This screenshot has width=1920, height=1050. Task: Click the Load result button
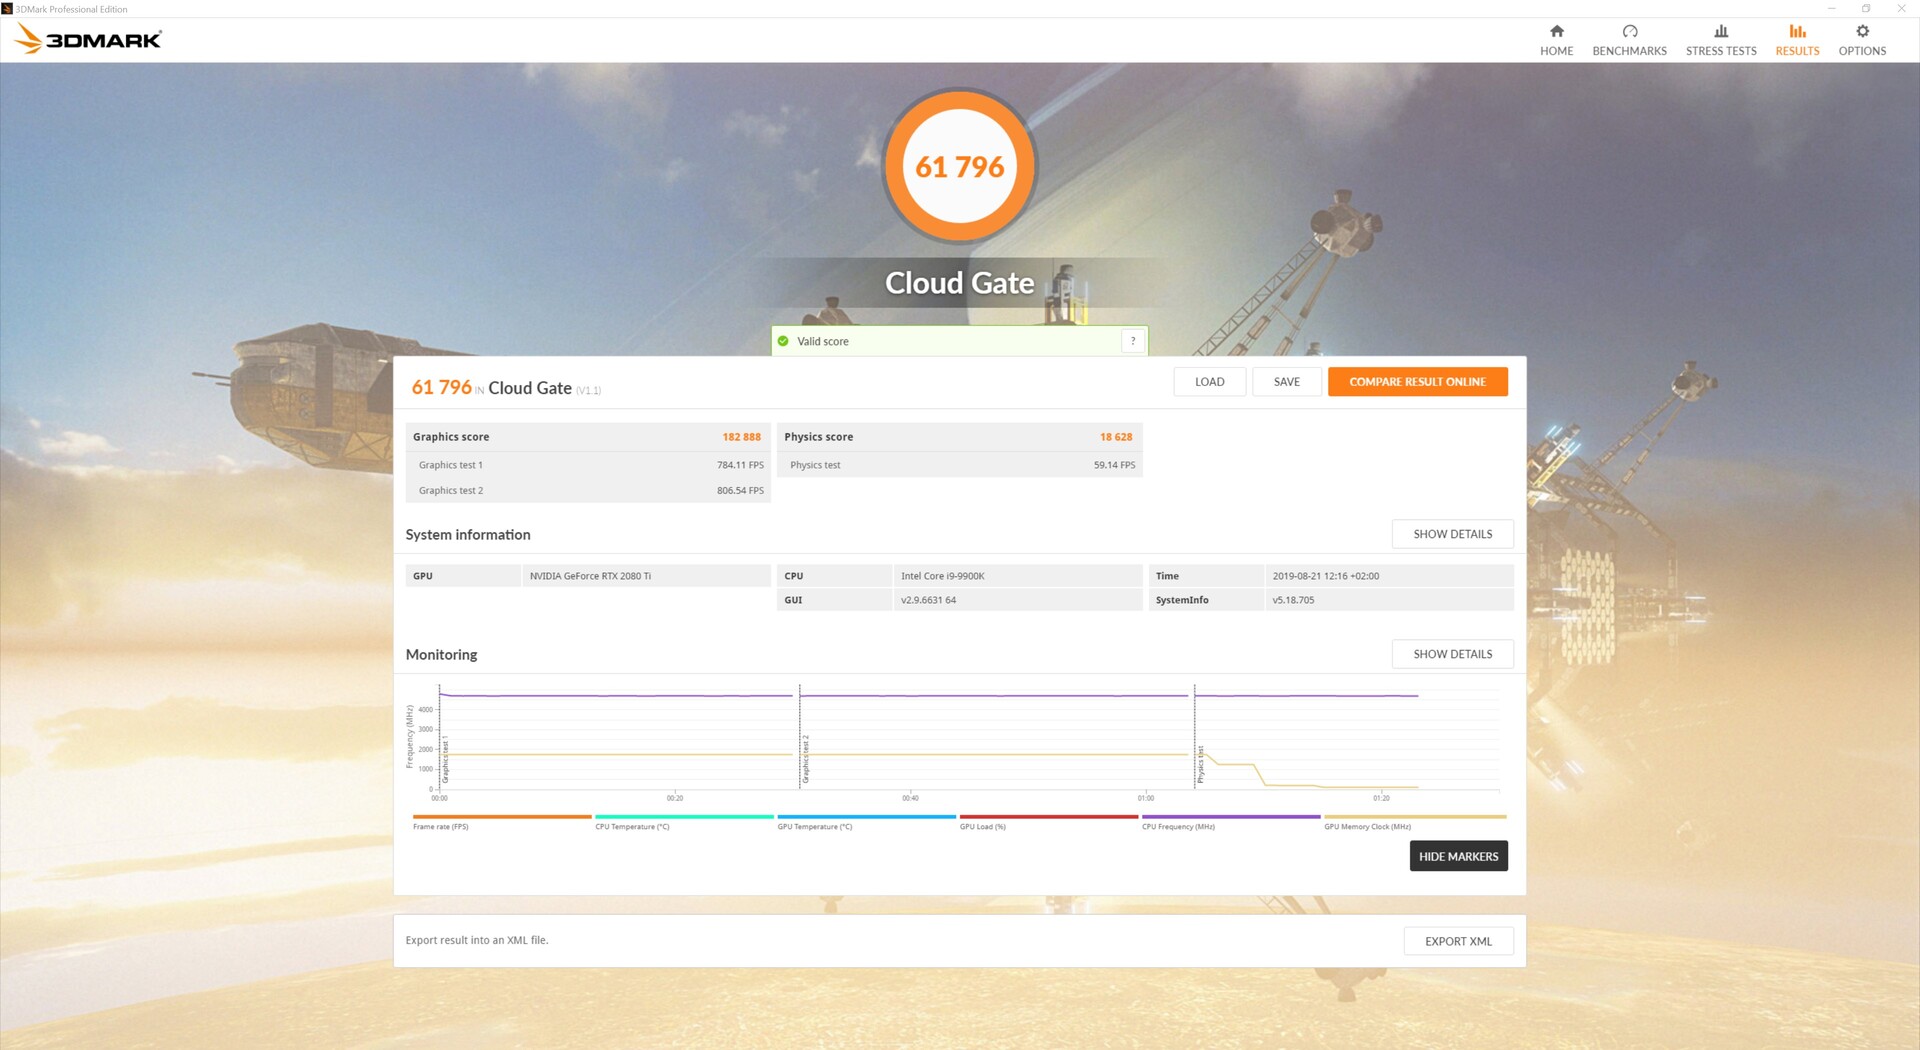click(1209, 382)
